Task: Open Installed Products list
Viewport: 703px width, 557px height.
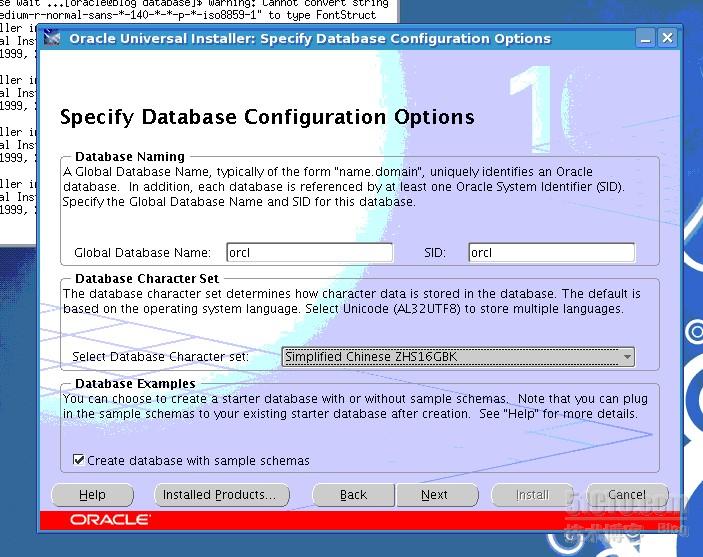Action: point(221,495)
